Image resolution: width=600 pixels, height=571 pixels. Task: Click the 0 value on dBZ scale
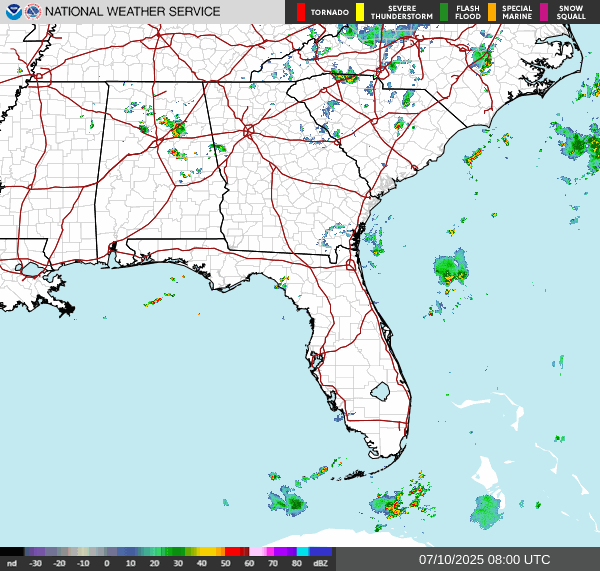tap(107, 563)
